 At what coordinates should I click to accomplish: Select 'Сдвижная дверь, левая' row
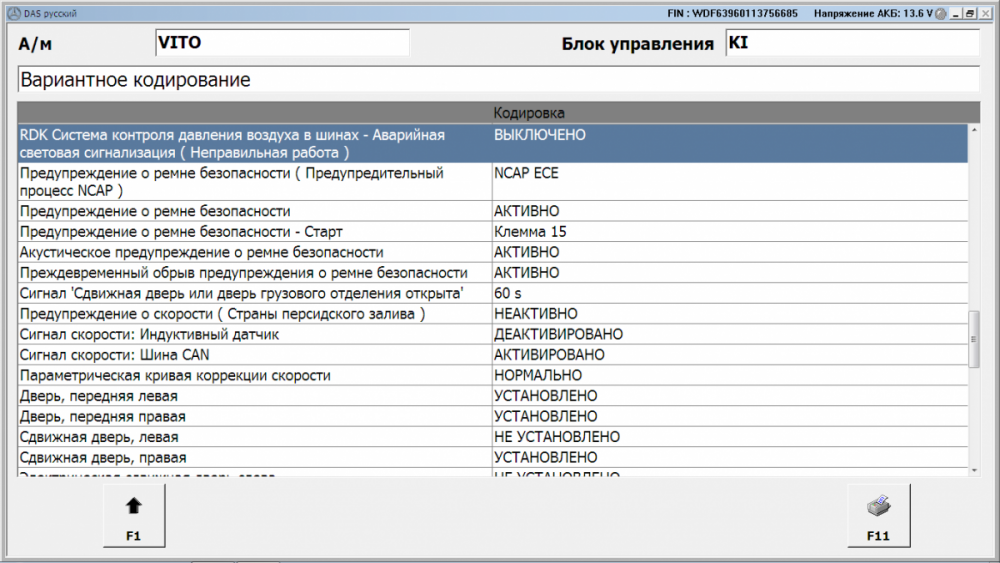[x=493, y=437]
